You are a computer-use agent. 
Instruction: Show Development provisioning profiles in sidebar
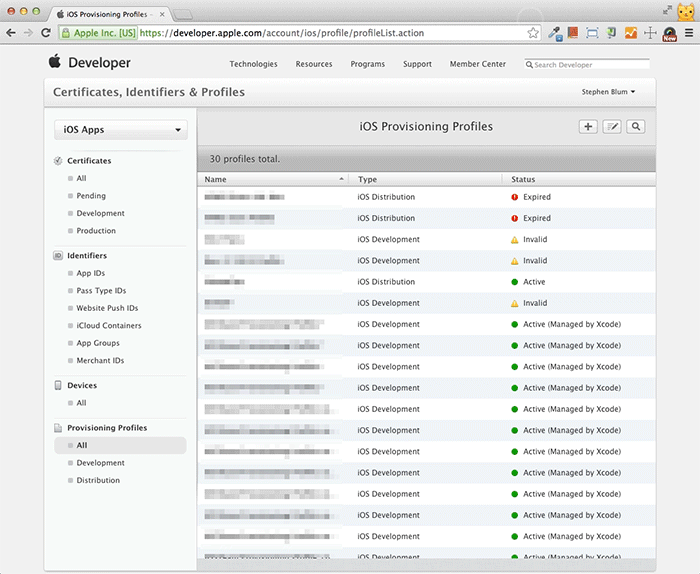click(100, 463)
